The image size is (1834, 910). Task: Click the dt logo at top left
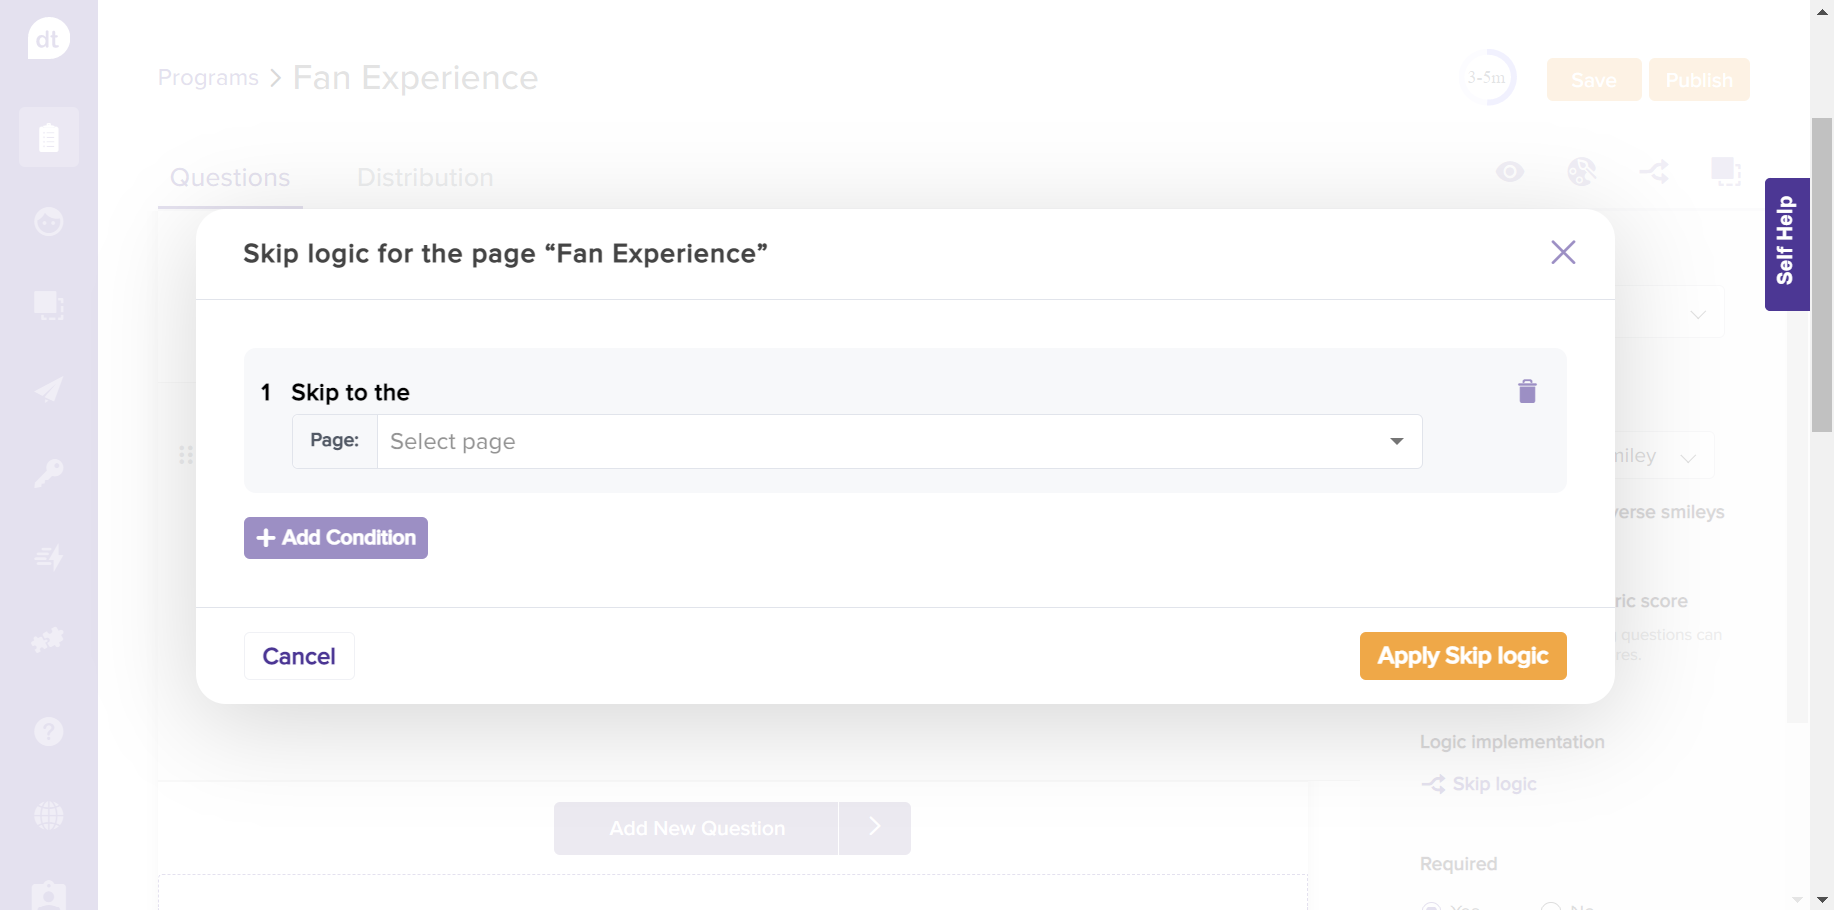(x=48, y=40)
